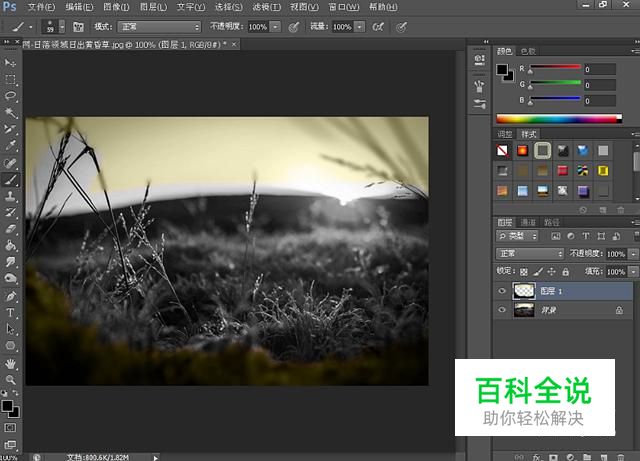Select the Move tool
This screenshot has height=461, width=640.
pyautogui.click(x=10, y=62)
